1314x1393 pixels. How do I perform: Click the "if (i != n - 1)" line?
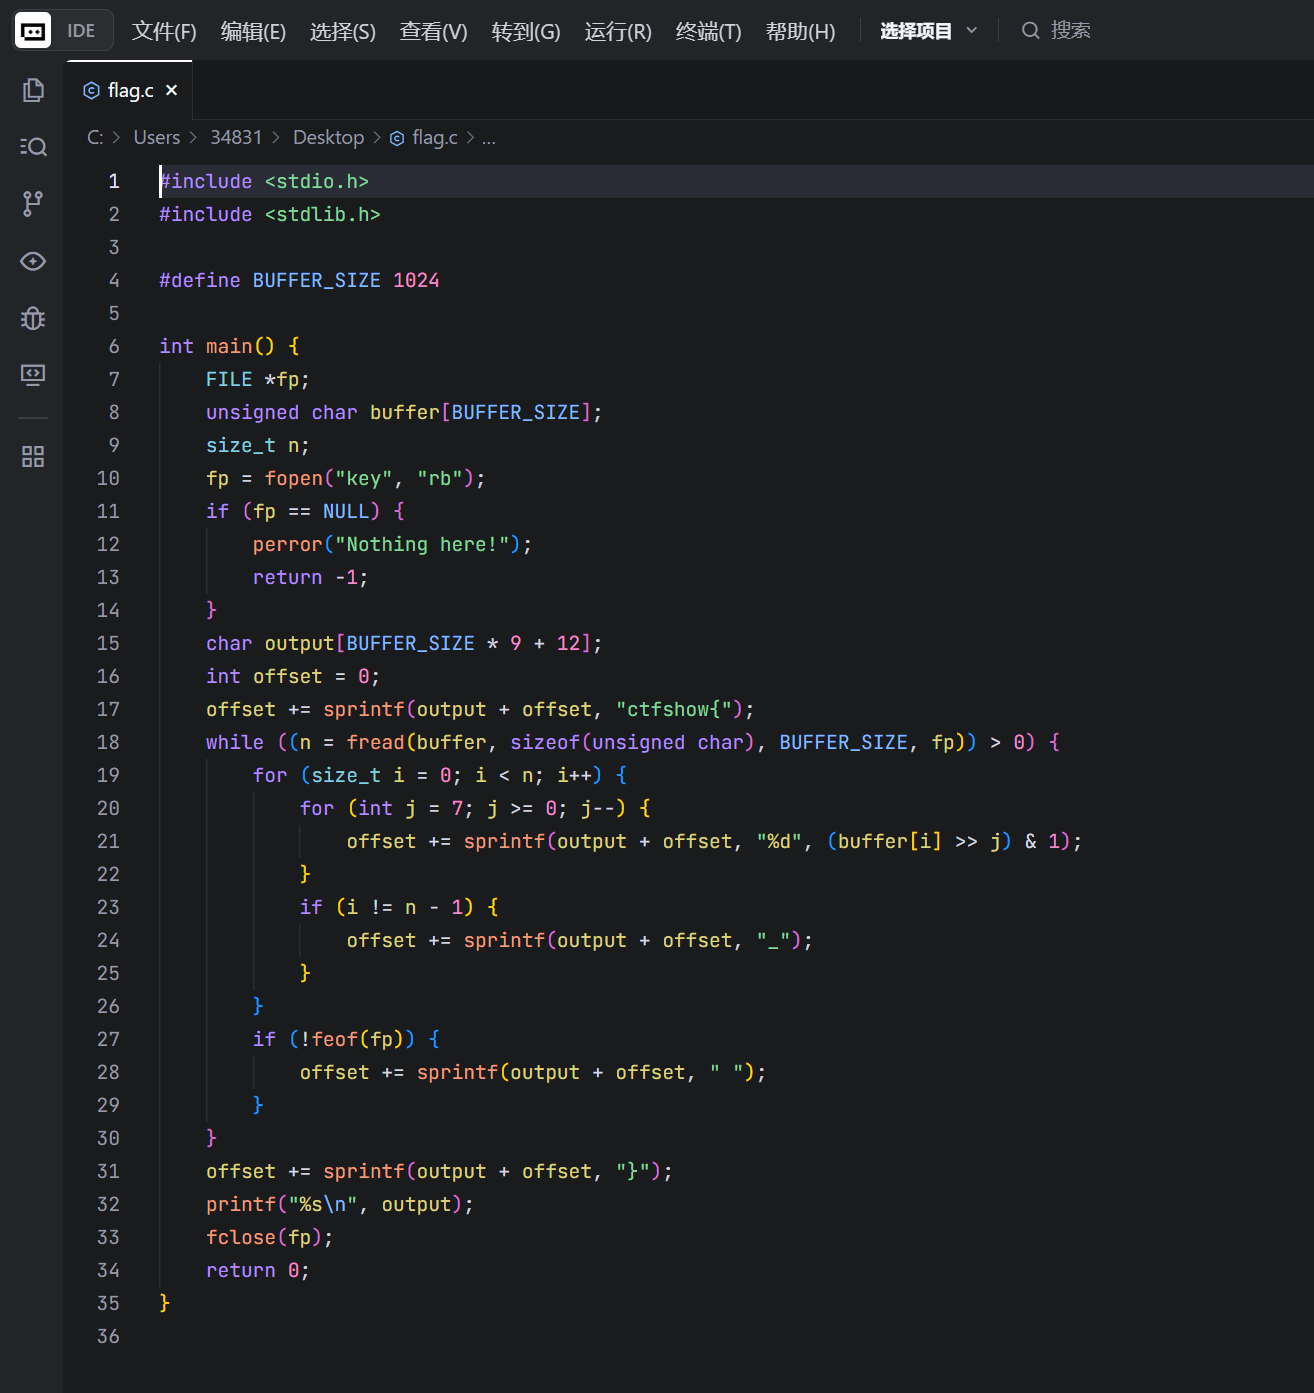tap(399, 907)
